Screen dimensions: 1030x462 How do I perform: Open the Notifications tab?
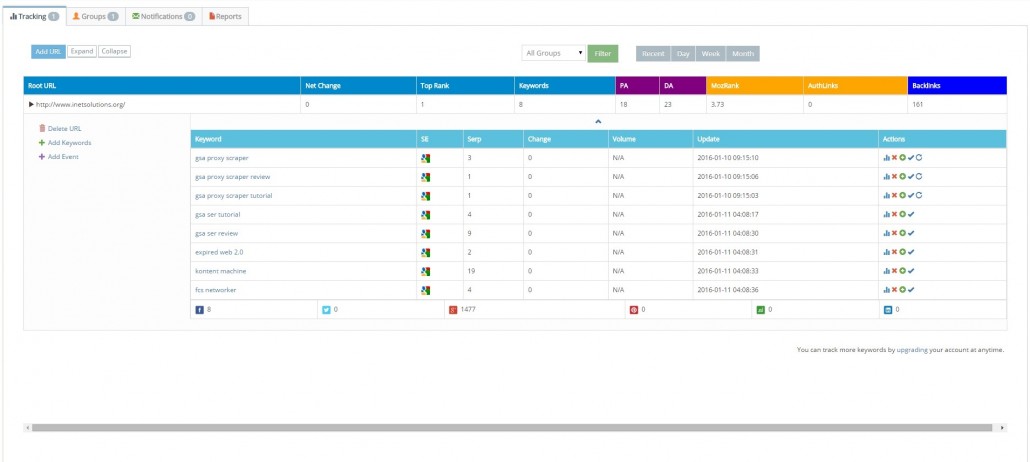pos(164,16)
